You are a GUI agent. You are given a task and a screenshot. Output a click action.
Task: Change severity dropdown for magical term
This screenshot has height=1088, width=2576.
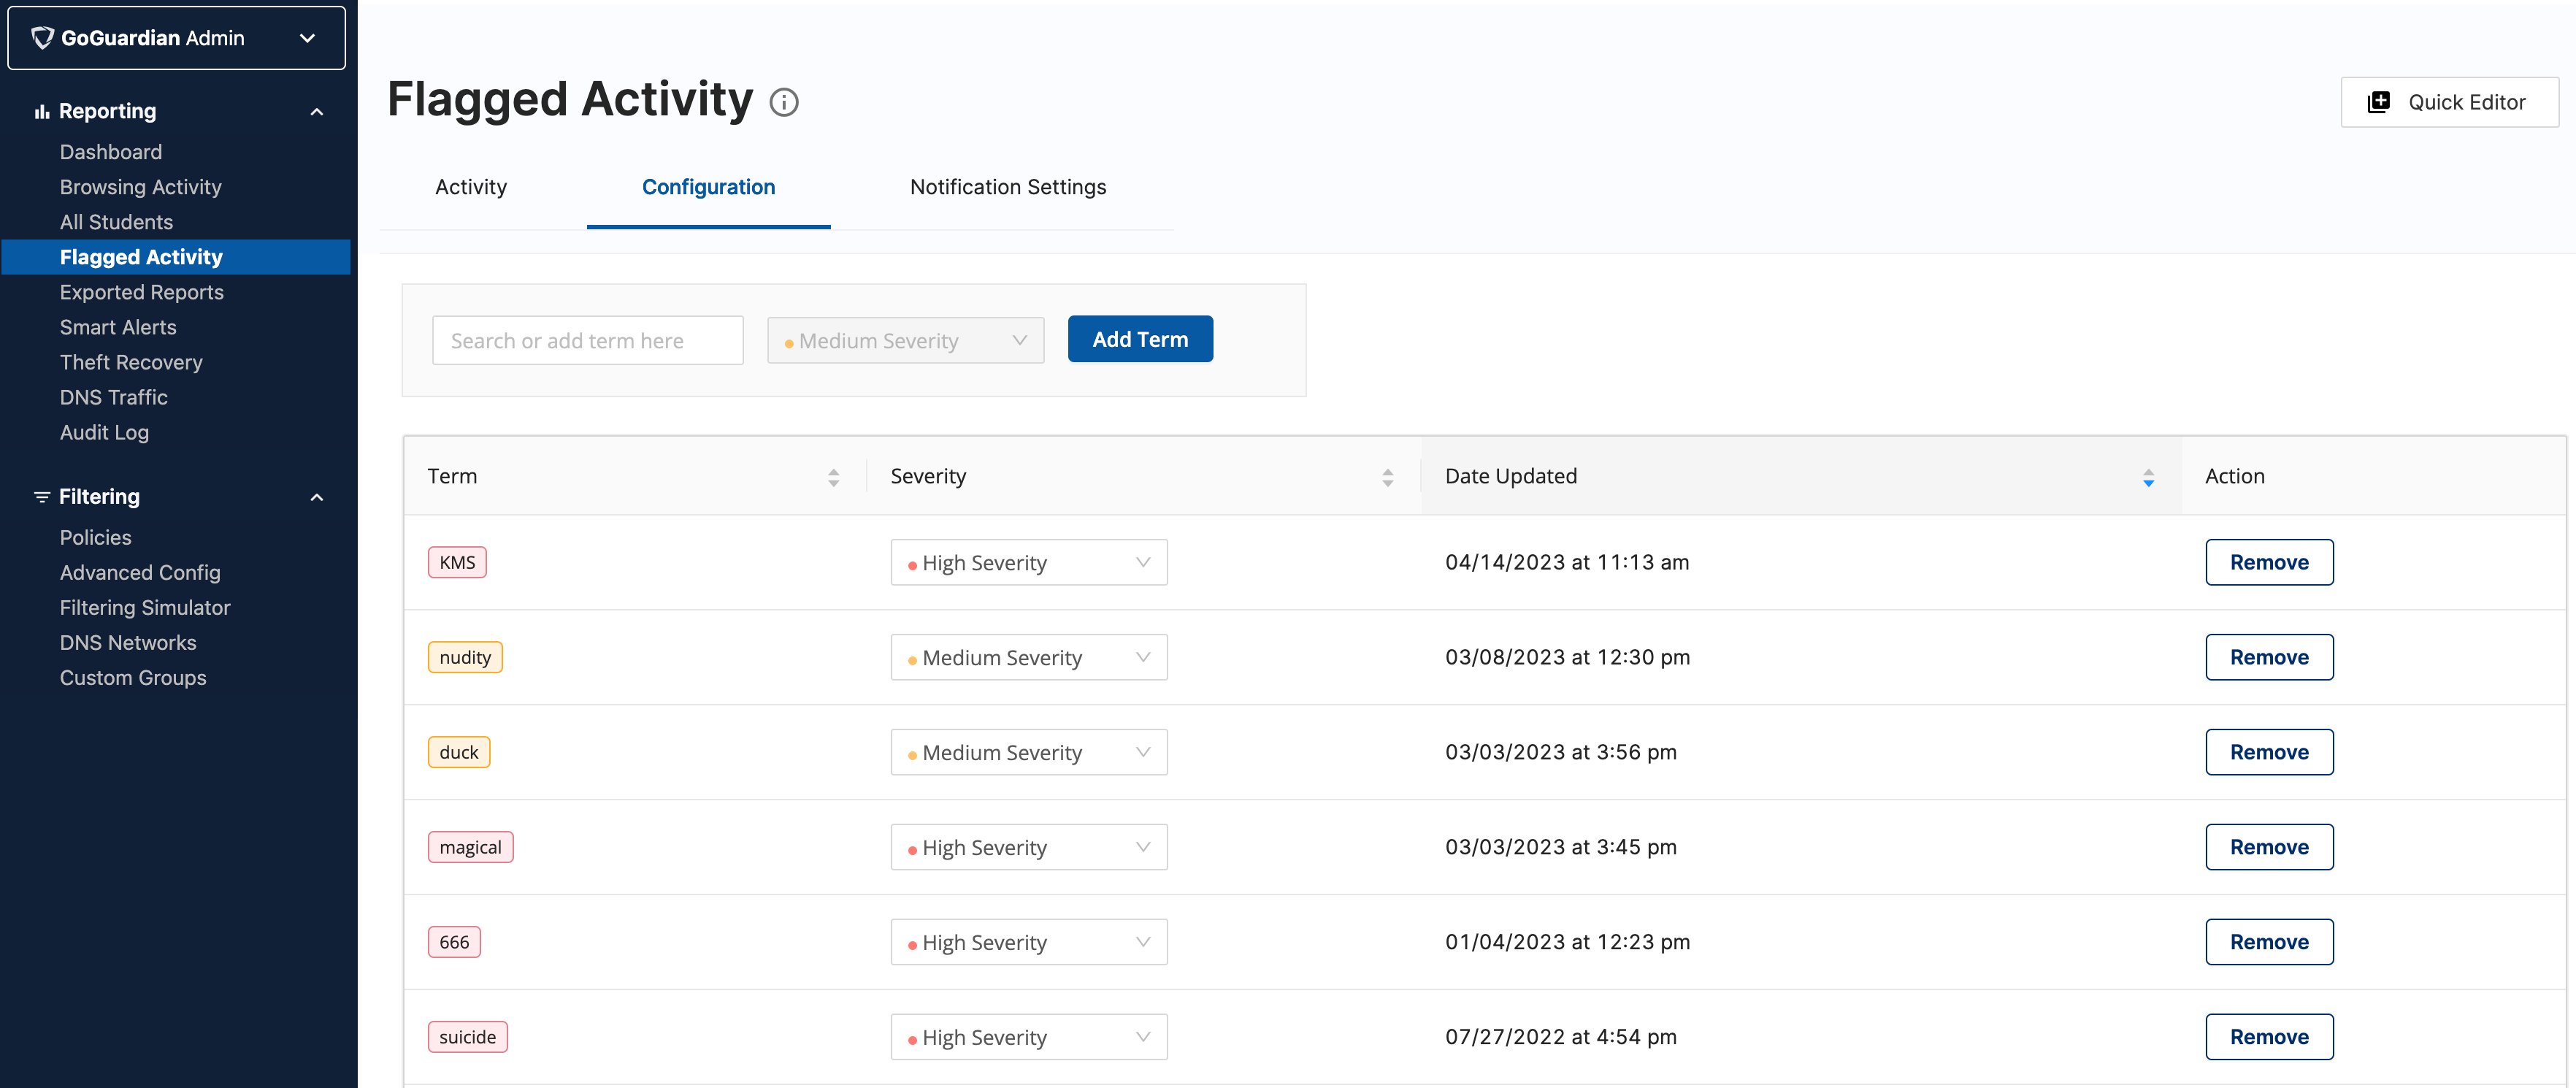pyautogui.click(x=1029, y=847)
